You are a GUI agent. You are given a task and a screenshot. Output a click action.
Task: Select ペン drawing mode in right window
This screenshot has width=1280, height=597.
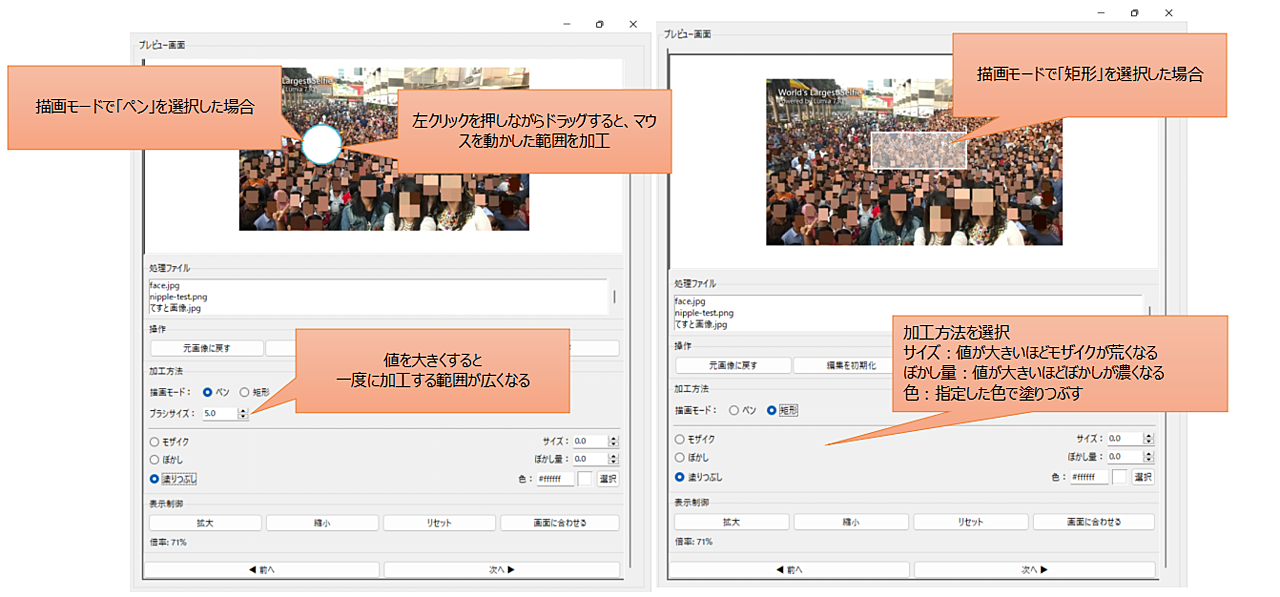click(x=733, y=410)
